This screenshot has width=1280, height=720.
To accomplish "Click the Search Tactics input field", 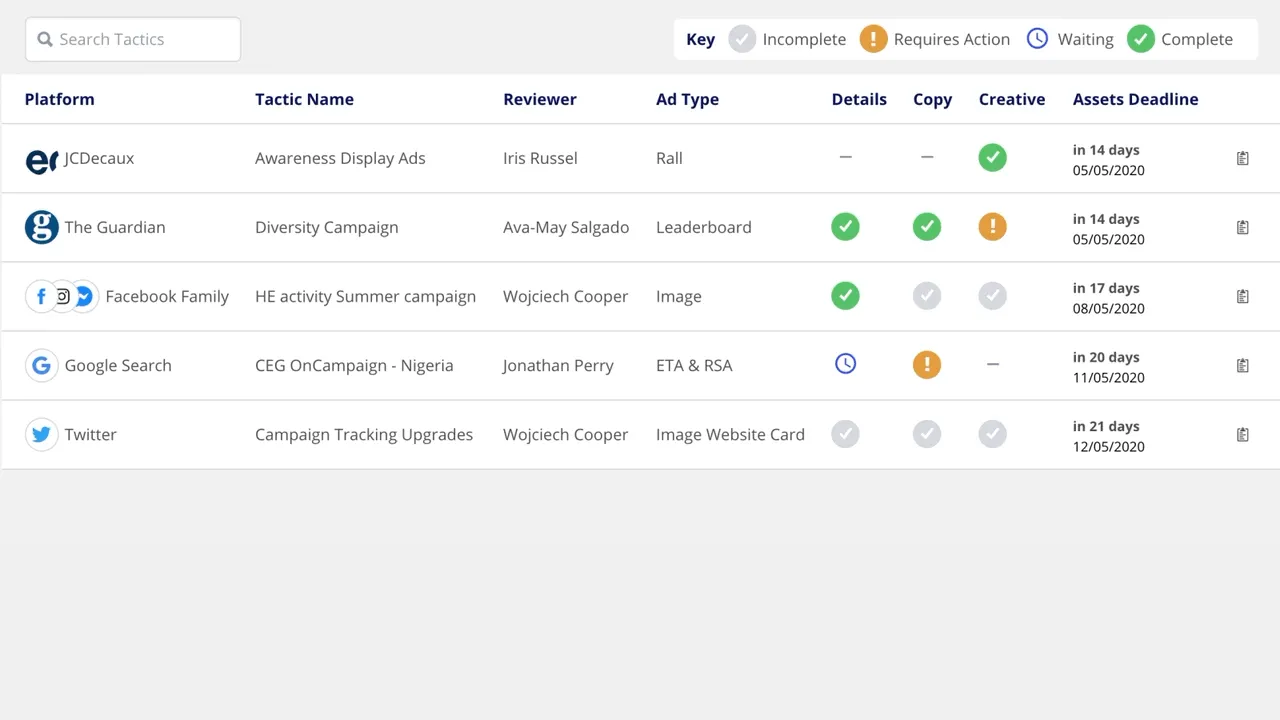I will [x=133, y=39].
